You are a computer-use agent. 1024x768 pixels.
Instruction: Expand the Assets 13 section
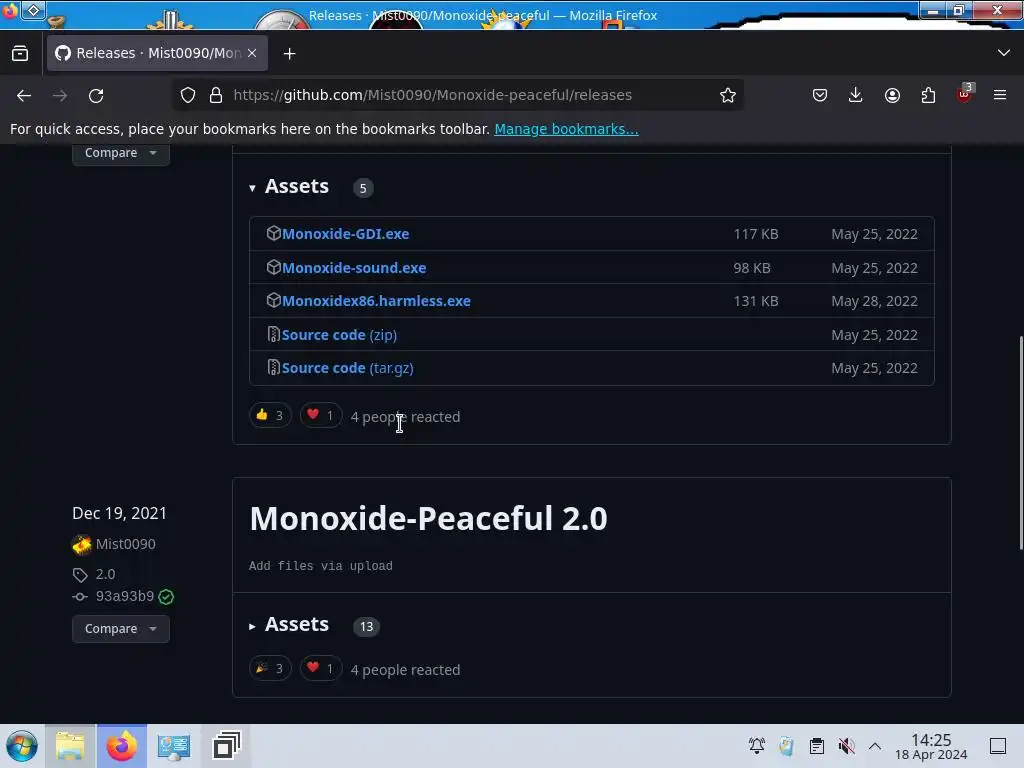(x=288, y=625)
